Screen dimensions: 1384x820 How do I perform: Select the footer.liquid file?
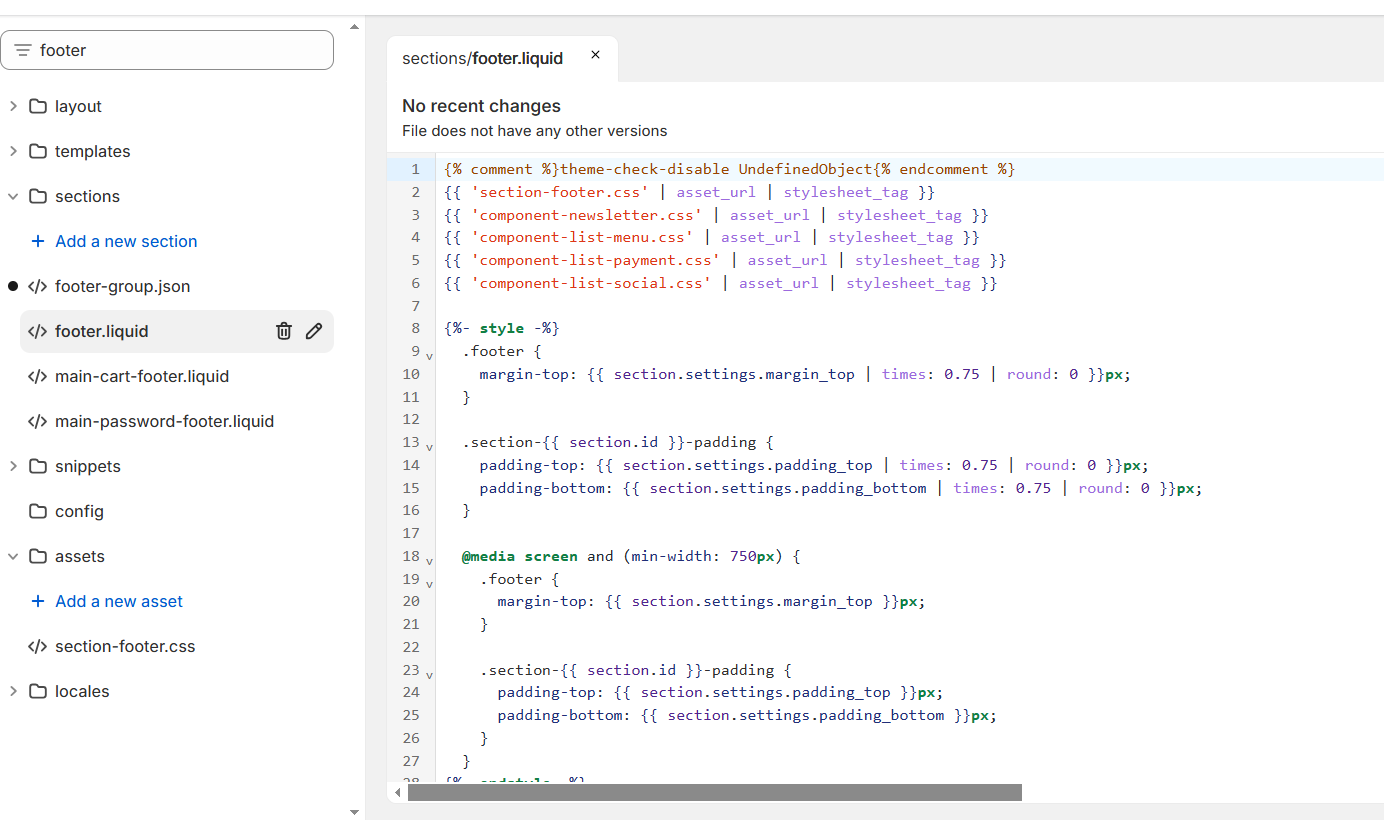[x=102, y=331]
